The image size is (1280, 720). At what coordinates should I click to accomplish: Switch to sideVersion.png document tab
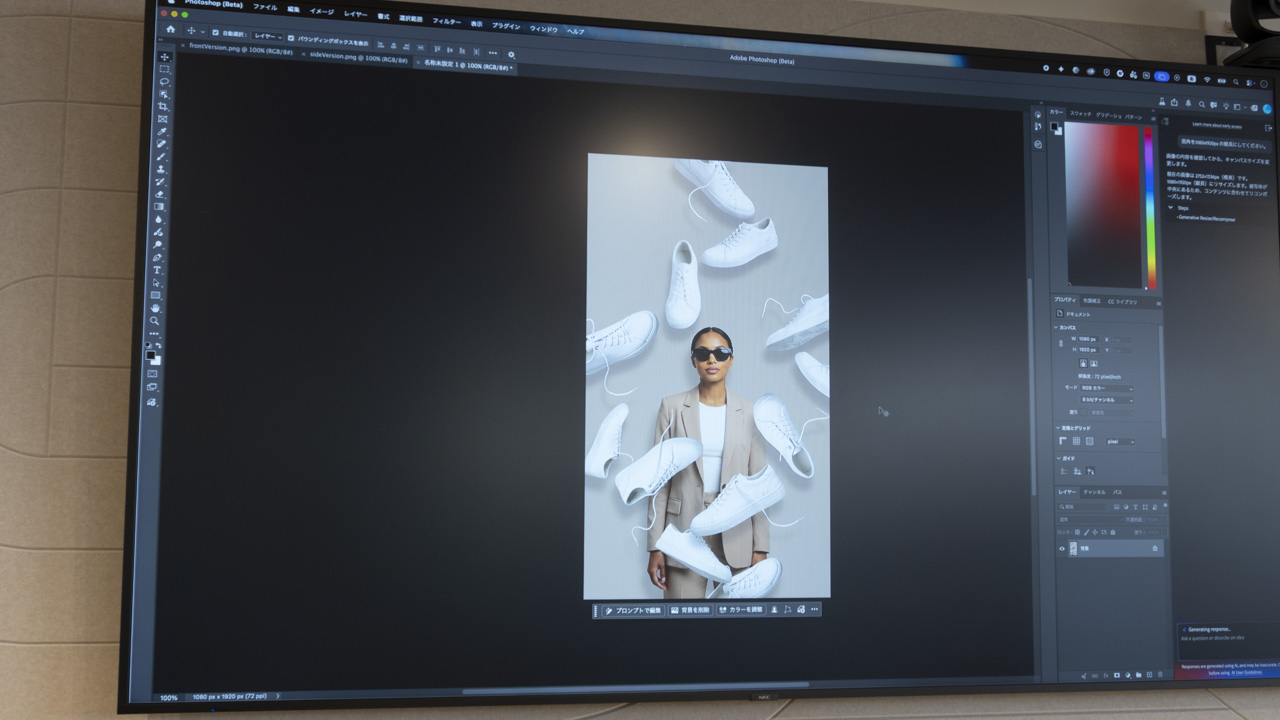[358, 57]
